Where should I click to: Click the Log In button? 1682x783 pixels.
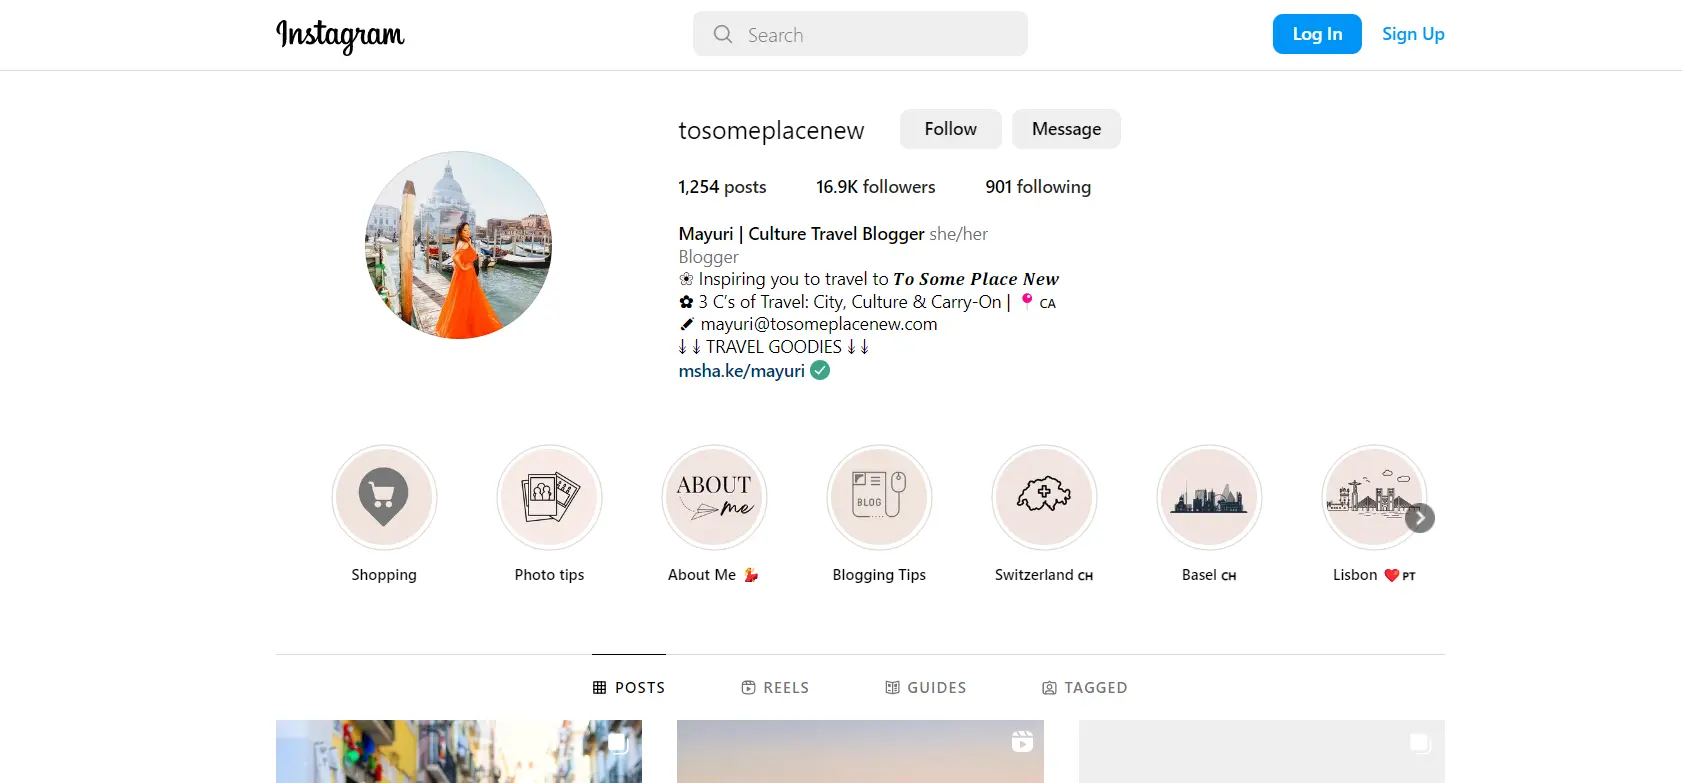tap(1316, 34)
